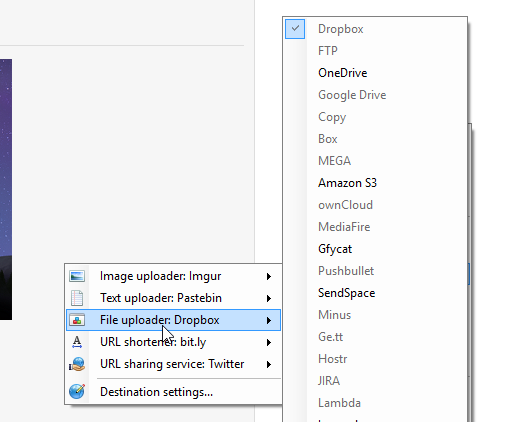This screenshot has width=528, height=422.
Task: Pick Minus from the uploader list
Action: (375, 315)
